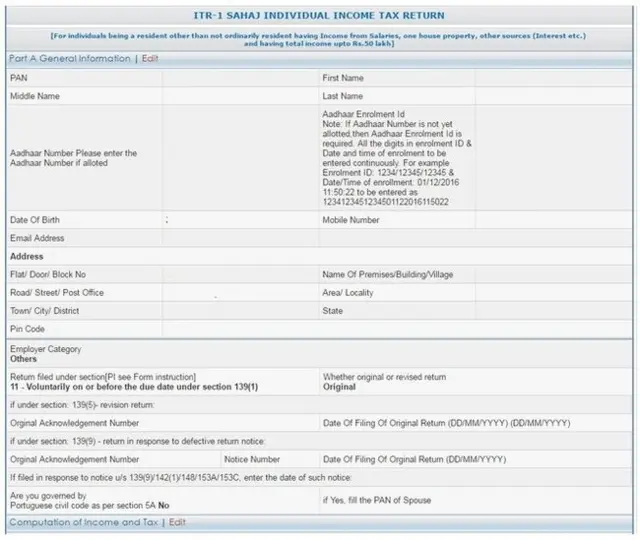Click the Area/ Locality label
The height and width of the screenshot is (540, 640).
pos(348,293)
